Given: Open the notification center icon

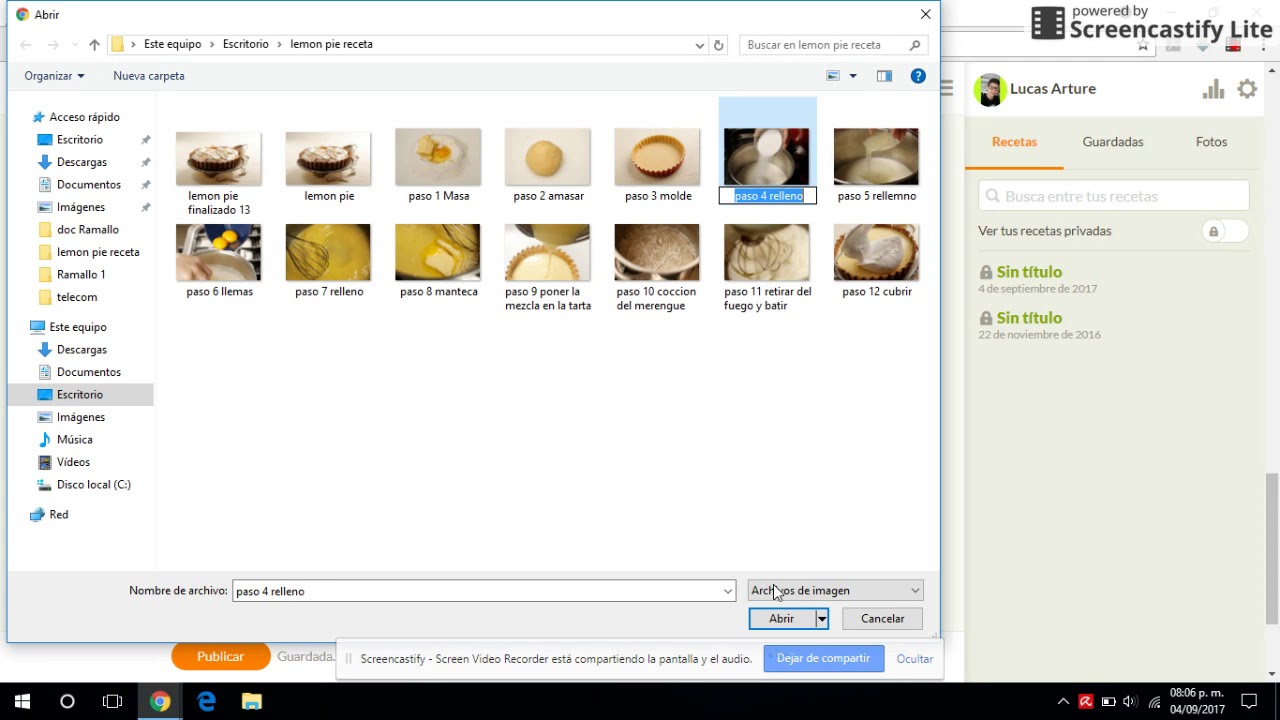Looking at the screenshot, I should click(1248, 702).
